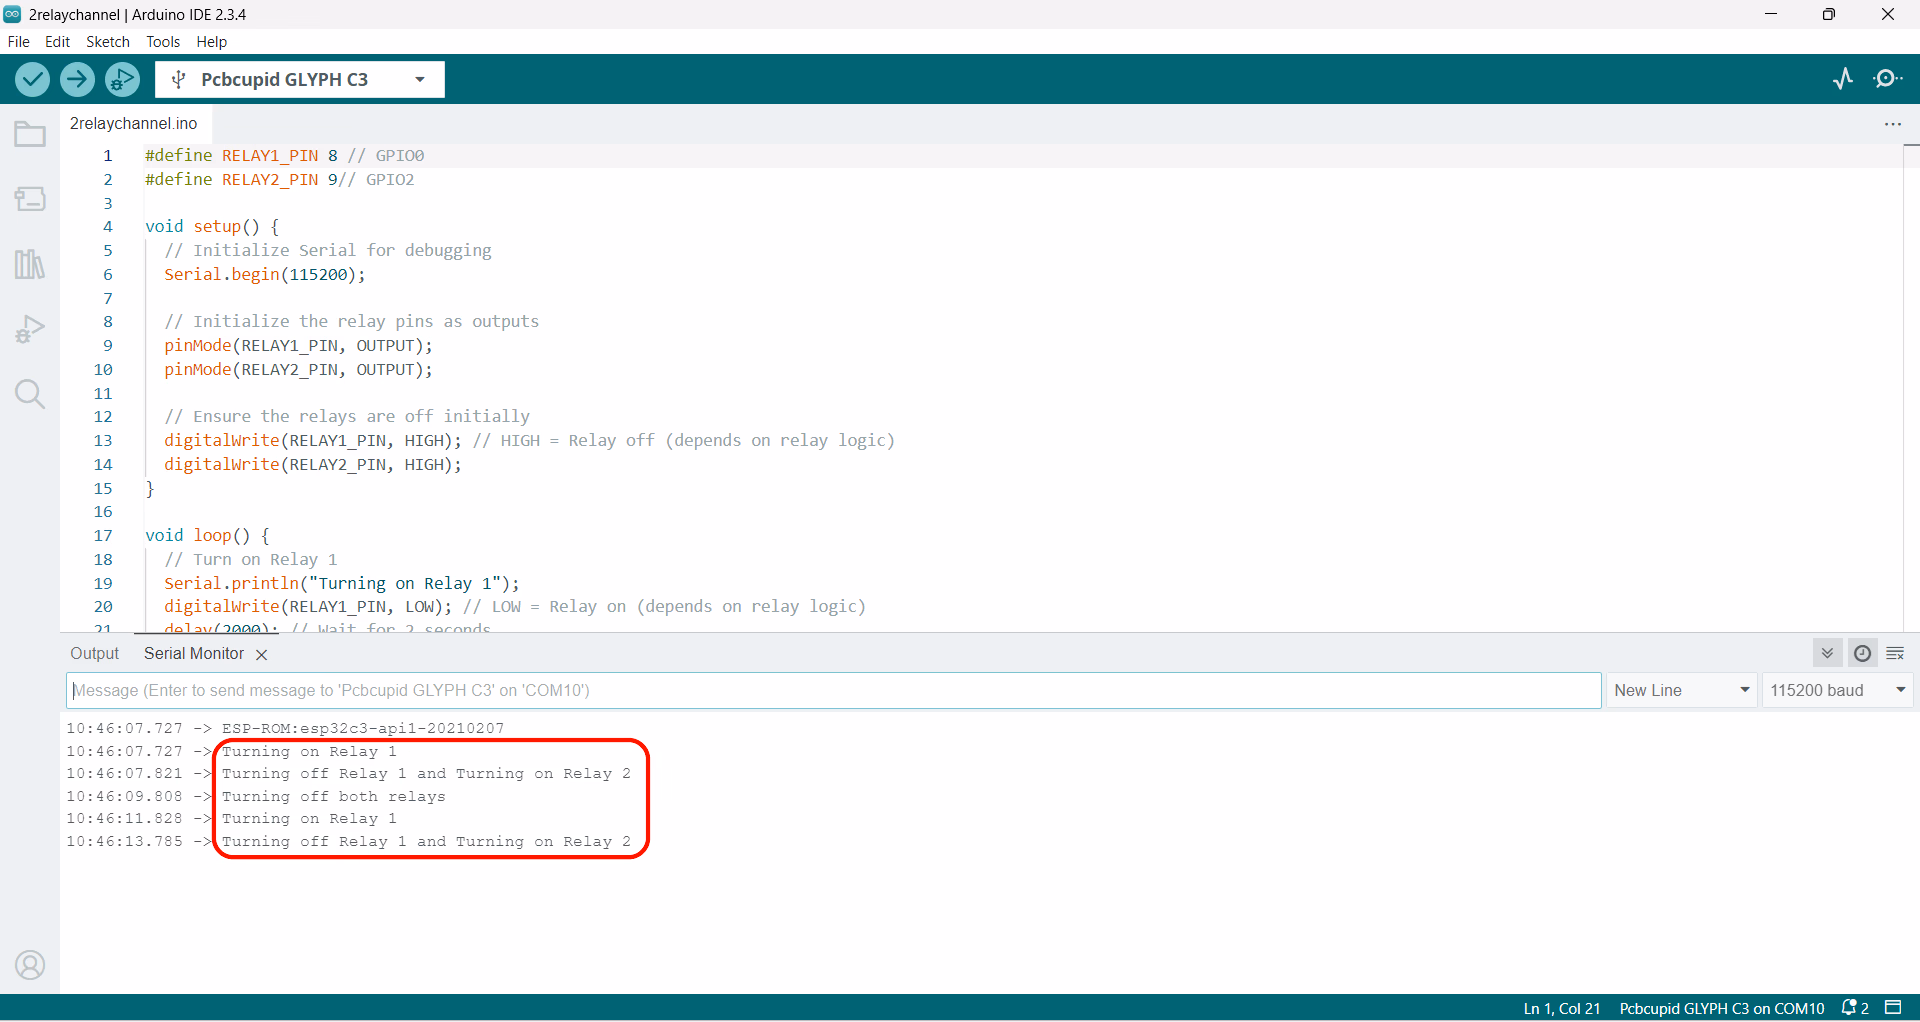Close the Serial Monitor tab

261,654
